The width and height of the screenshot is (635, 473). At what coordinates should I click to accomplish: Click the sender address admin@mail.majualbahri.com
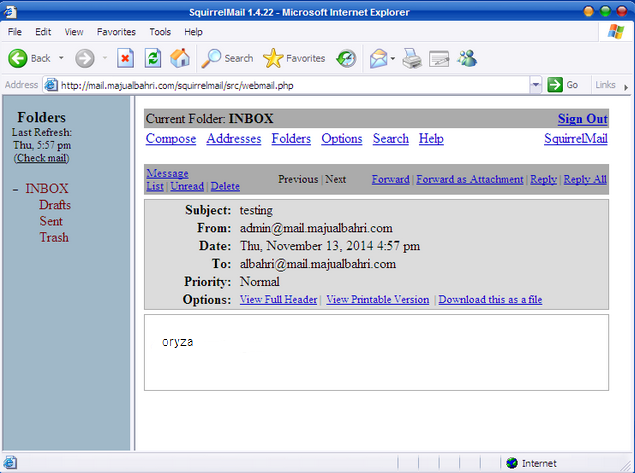[316, 228]
